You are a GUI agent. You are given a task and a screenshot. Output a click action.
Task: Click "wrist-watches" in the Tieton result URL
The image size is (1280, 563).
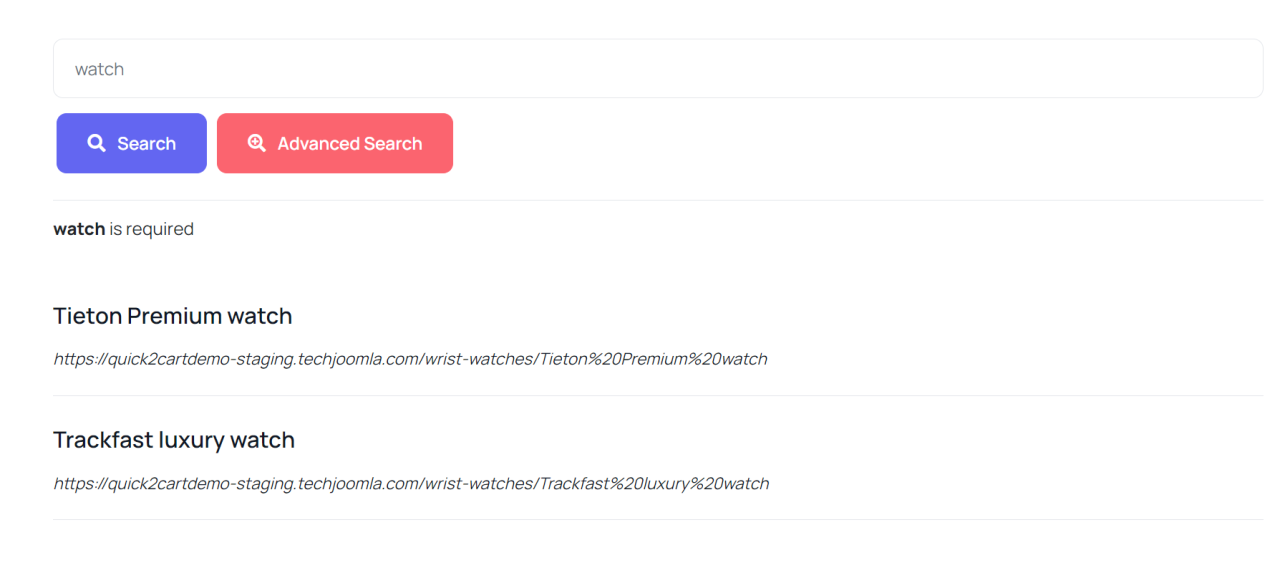479,359
